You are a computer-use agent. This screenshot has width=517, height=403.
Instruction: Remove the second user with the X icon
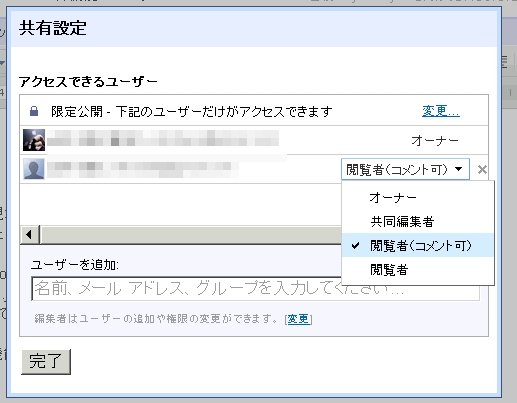(482, 170)
